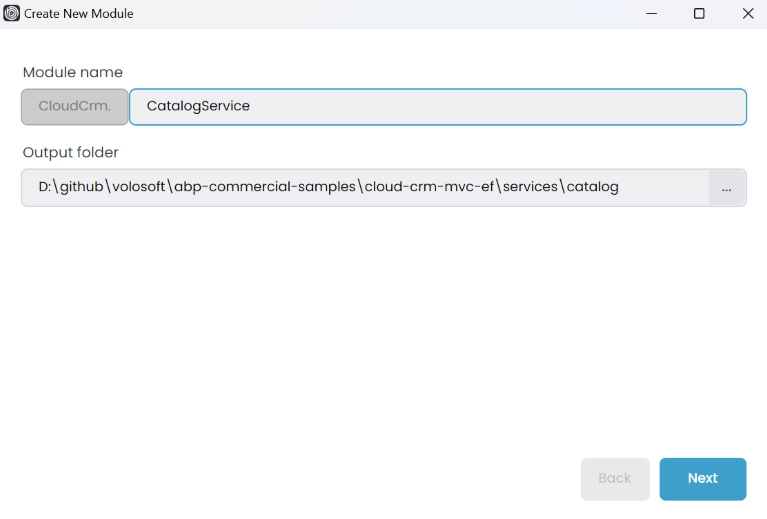Click the Output folder label
This screenshot has width=767, height=519.
tap(71, 152)
